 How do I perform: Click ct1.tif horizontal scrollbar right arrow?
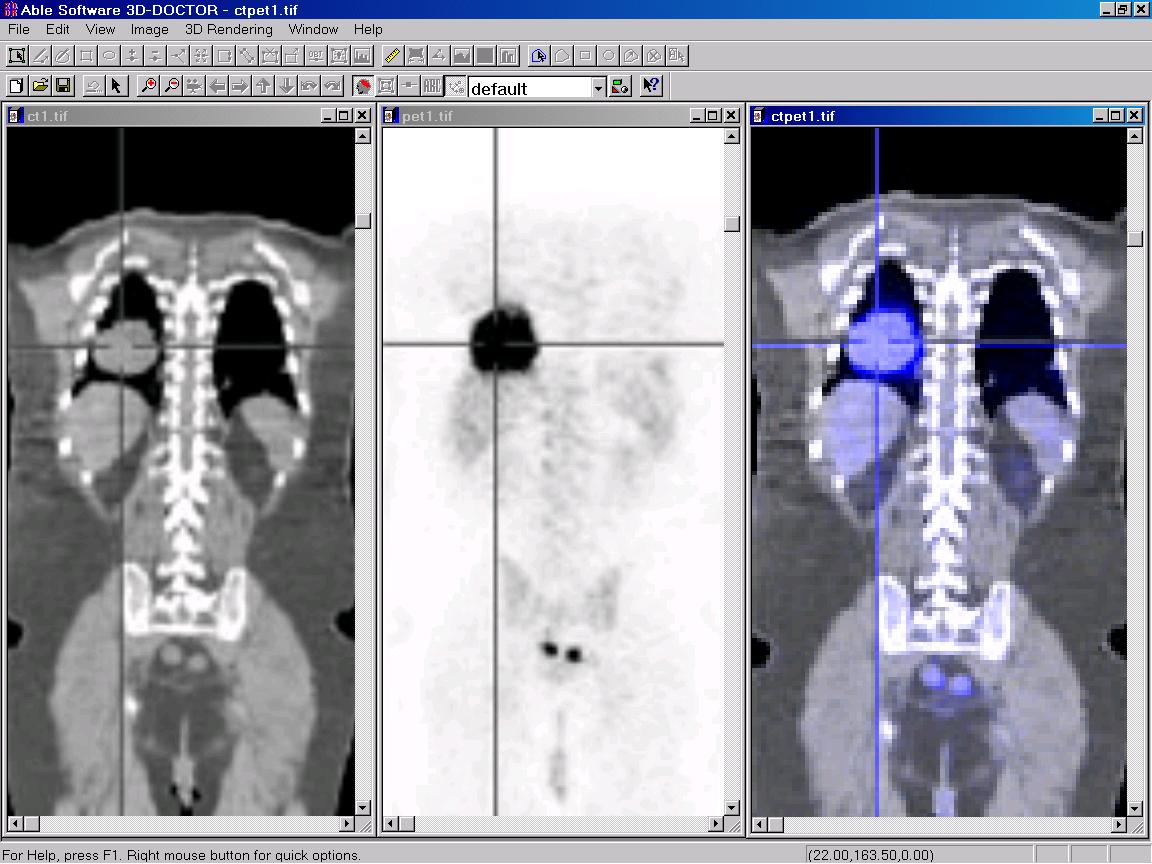tap(347, 824)
